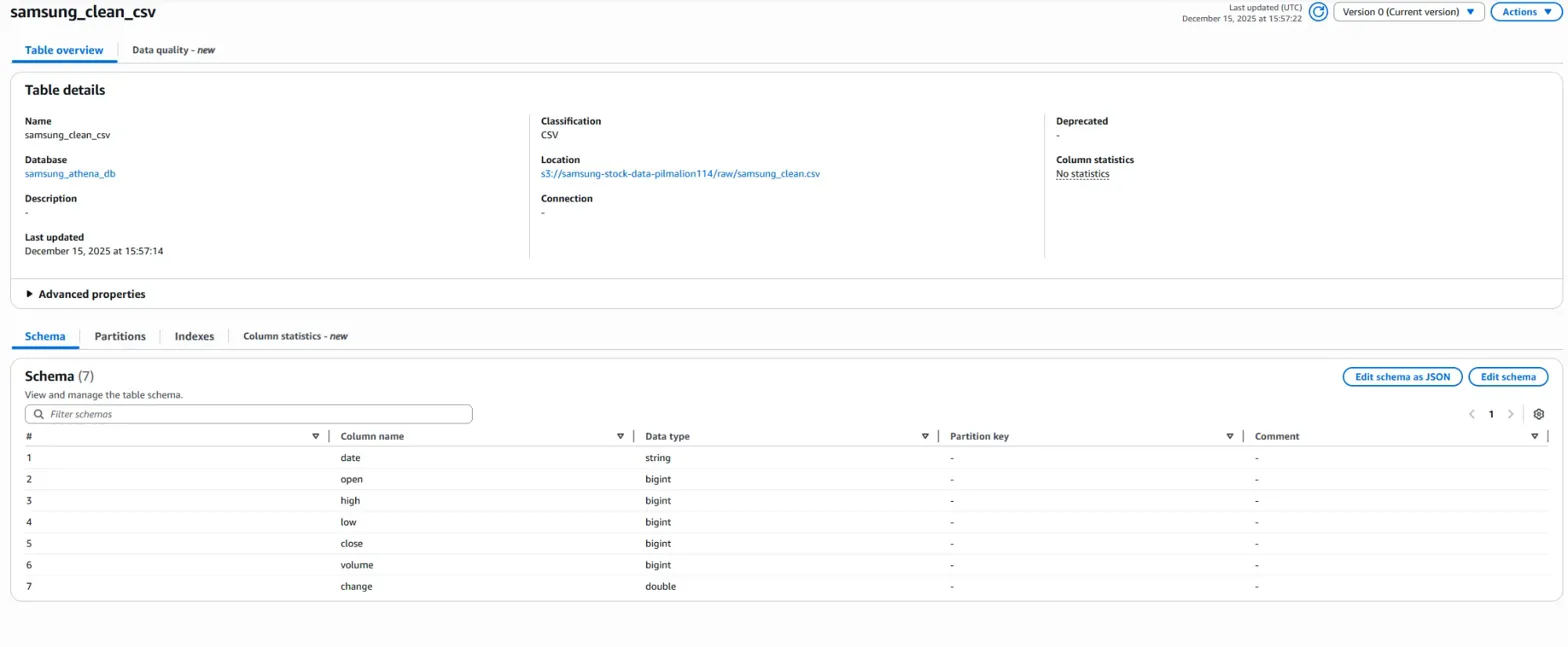
Task: Select the 'open' column name cell
Action: coord(352,479)
